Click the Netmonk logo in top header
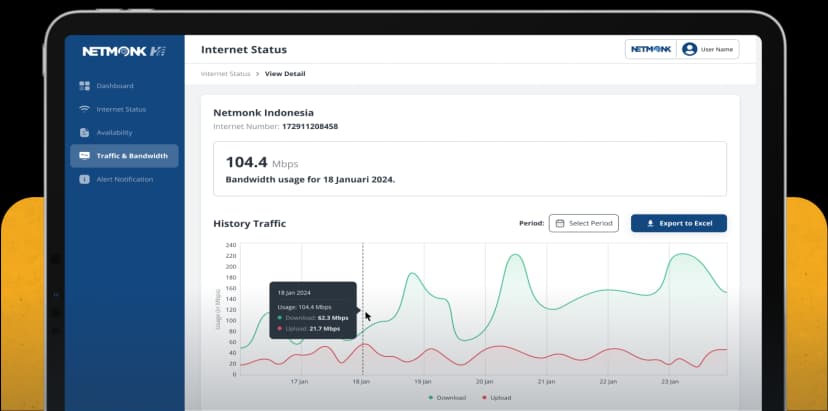The width and height of the screenshot is (828, 411). point(651,49)
